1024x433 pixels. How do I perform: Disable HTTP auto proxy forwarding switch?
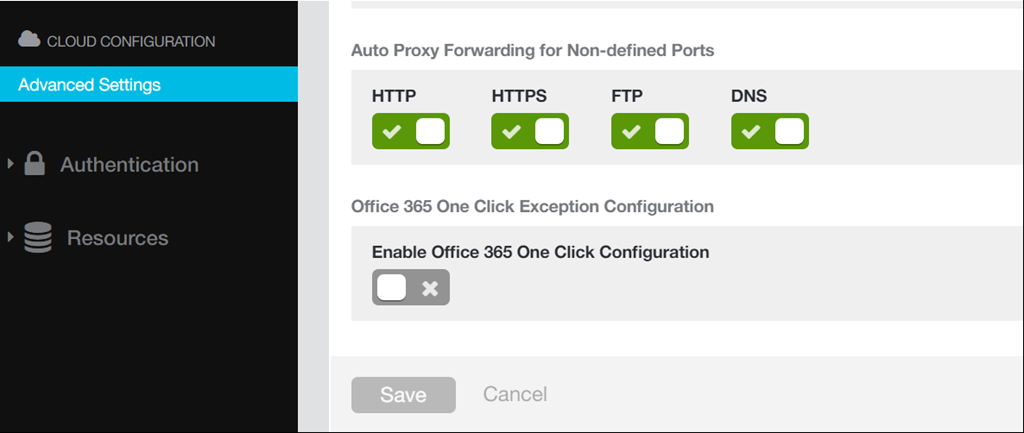point(411,131)
